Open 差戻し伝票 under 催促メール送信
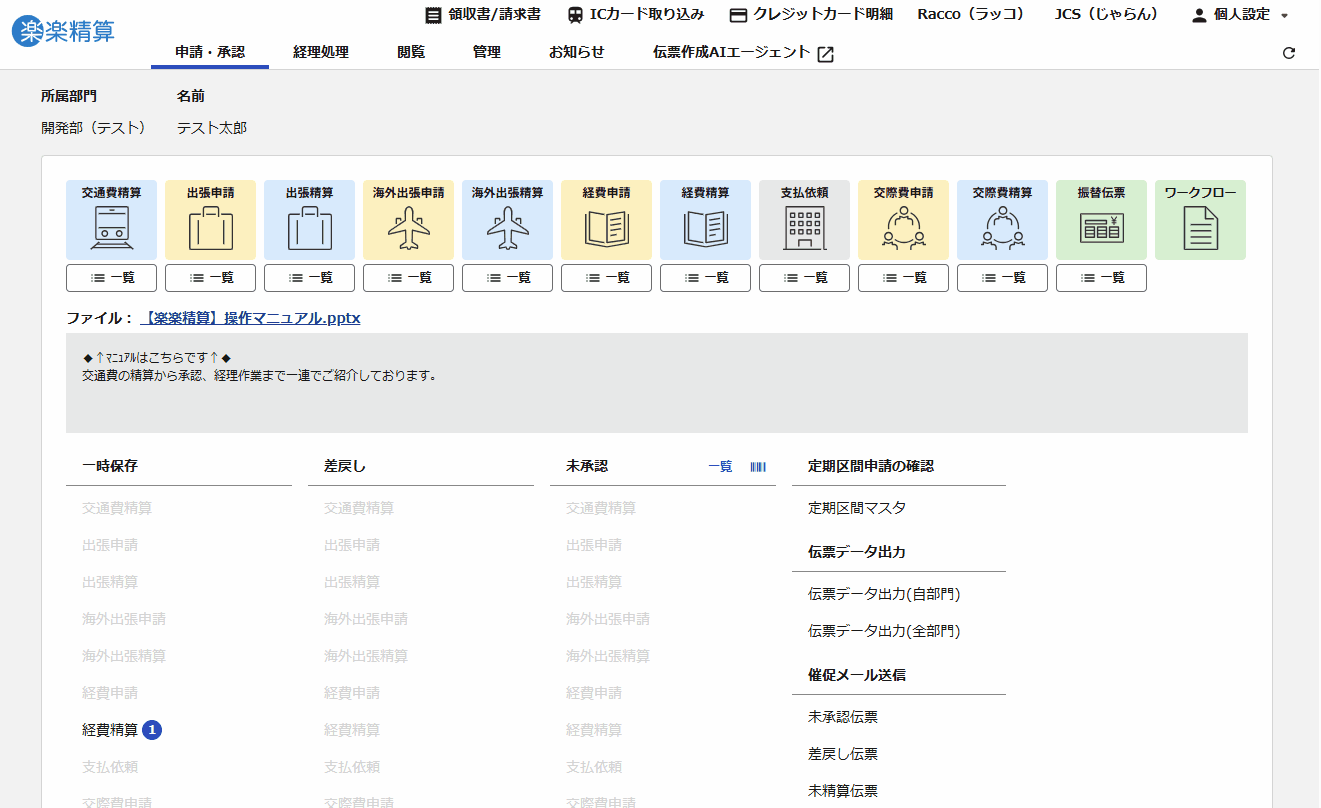This screenshot has width=1321, height=808. [x=843, y=754]
